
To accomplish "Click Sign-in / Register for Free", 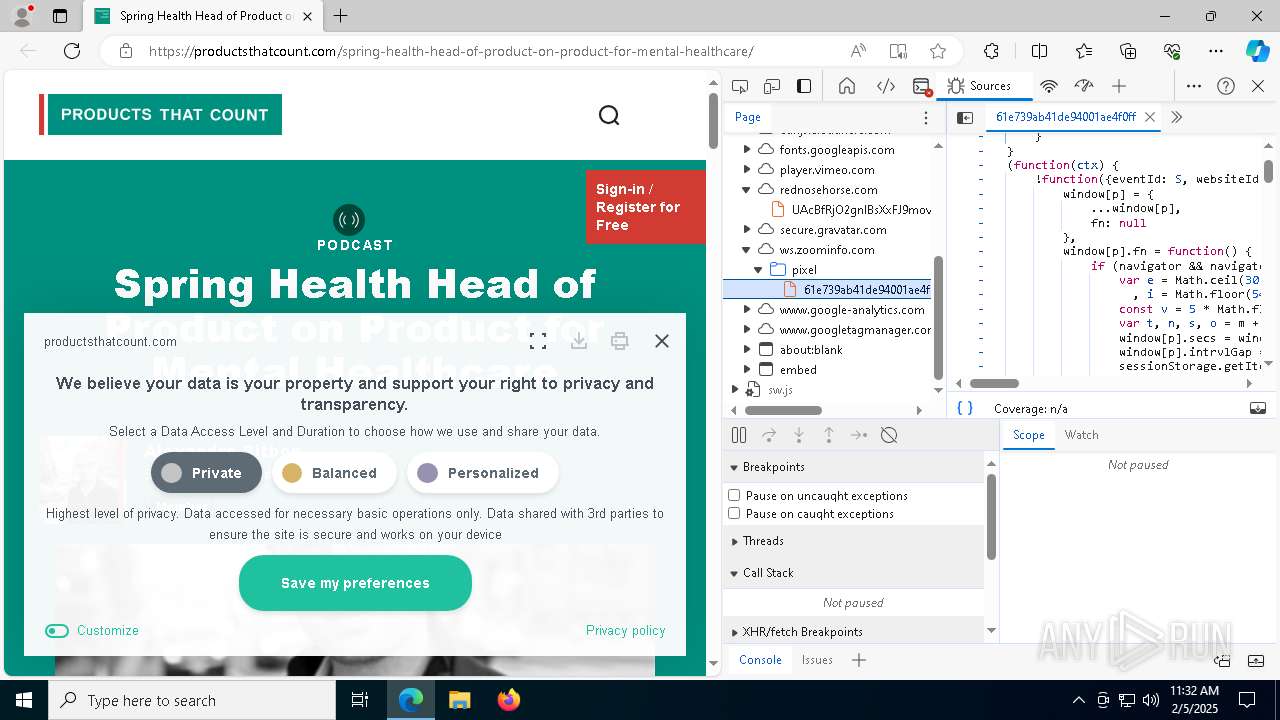I will (x=645, y=207).
